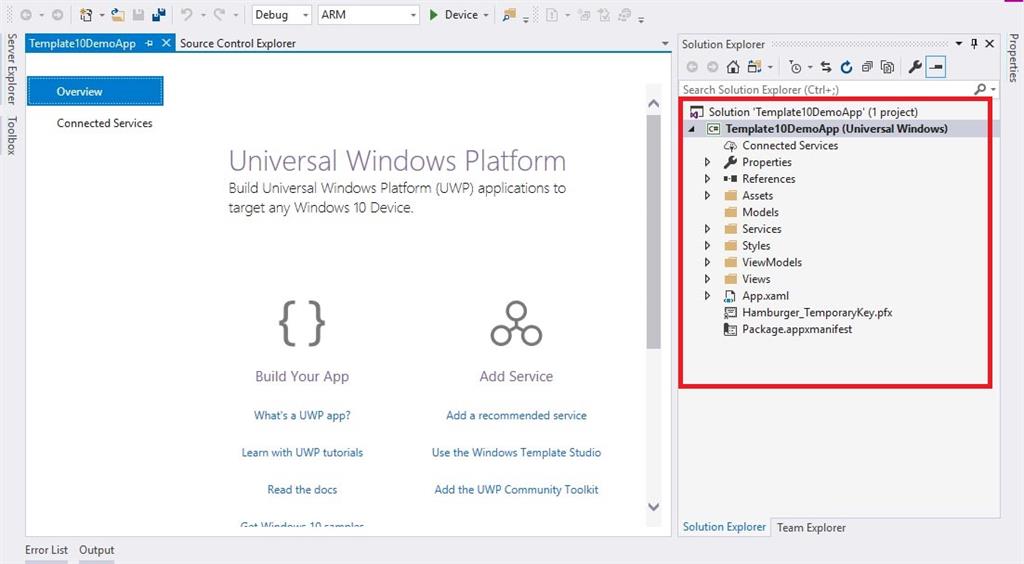Select Solution 'Template10DemoApp' root node
This screenshot has width=1024, height=564.
813,112
